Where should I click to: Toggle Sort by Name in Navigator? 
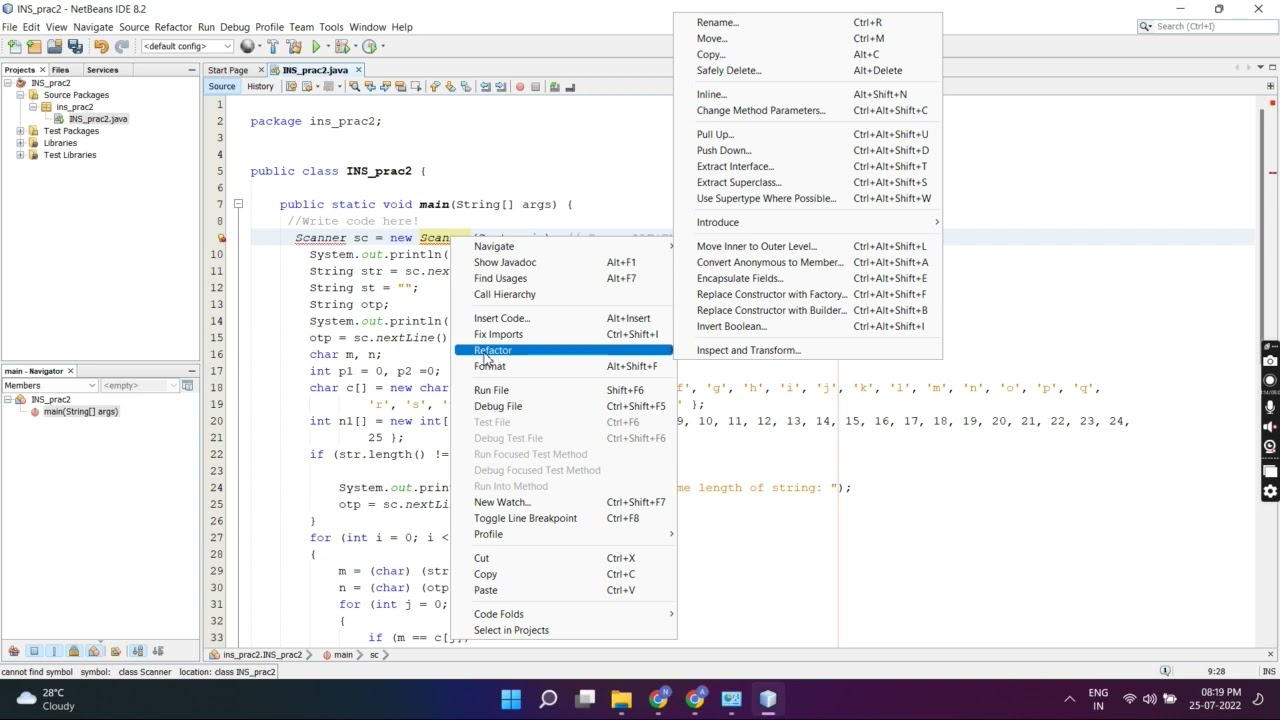click(x=138, y=651)
